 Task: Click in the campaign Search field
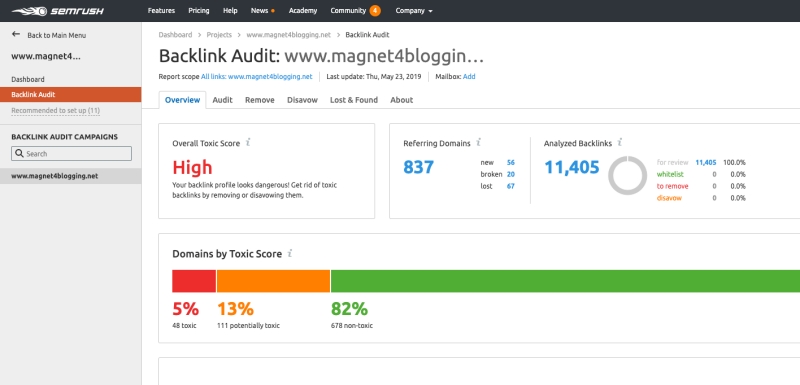tap(71, 153)
